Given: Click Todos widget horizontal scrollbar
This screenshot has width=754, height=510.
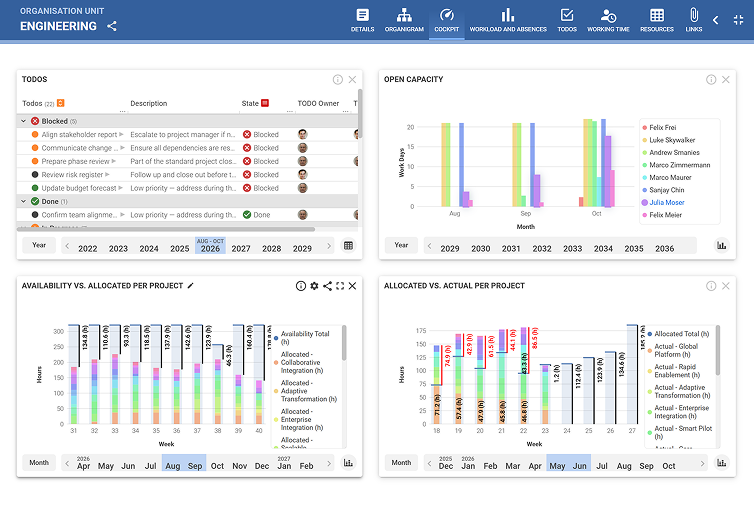Looking at the screenshot, I should 166,230.
